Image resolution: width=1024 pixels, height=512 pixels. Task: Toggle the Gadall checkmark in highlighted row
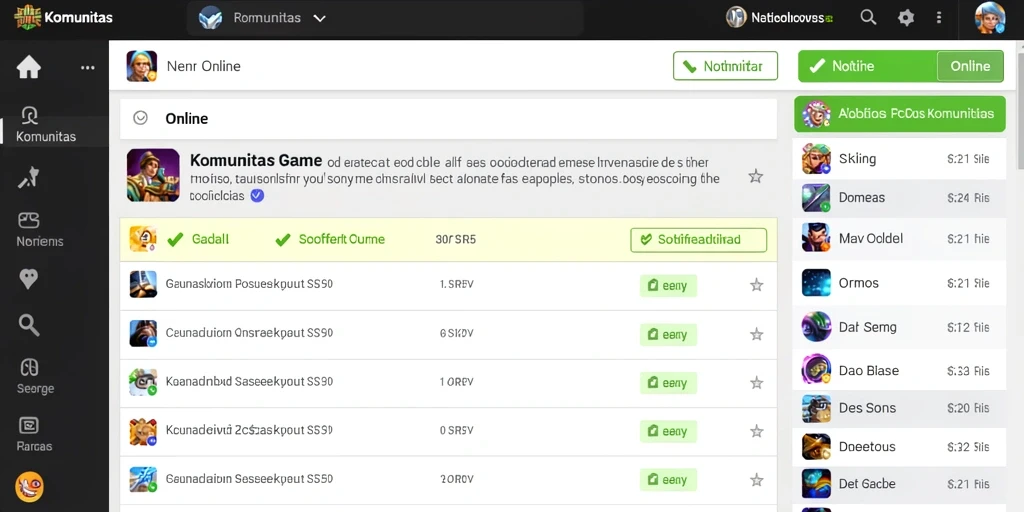(x=175, y=240)
